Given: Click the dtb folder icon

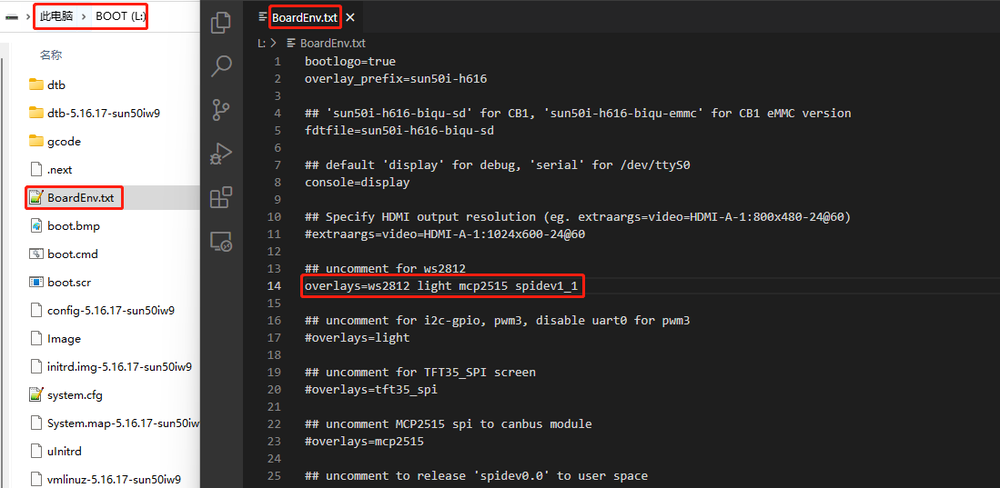Looking at the screenshot, I should click(37, 85).
